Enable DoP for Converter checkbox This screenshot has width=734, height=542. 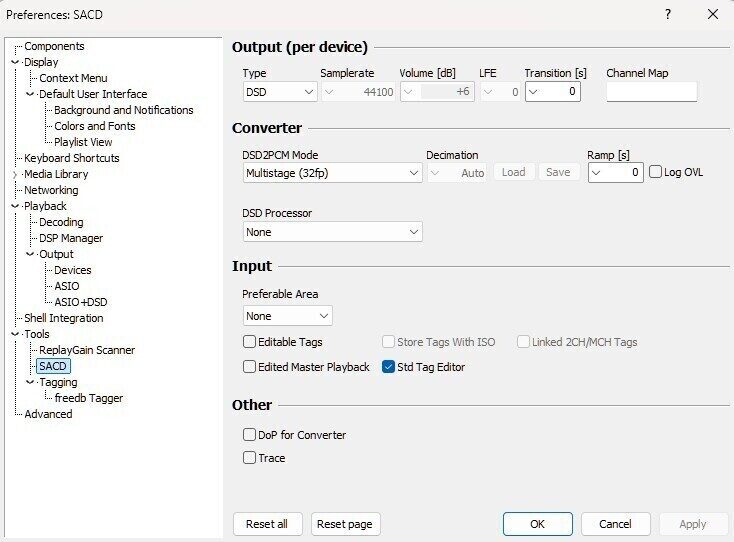(x=250, y=435)
